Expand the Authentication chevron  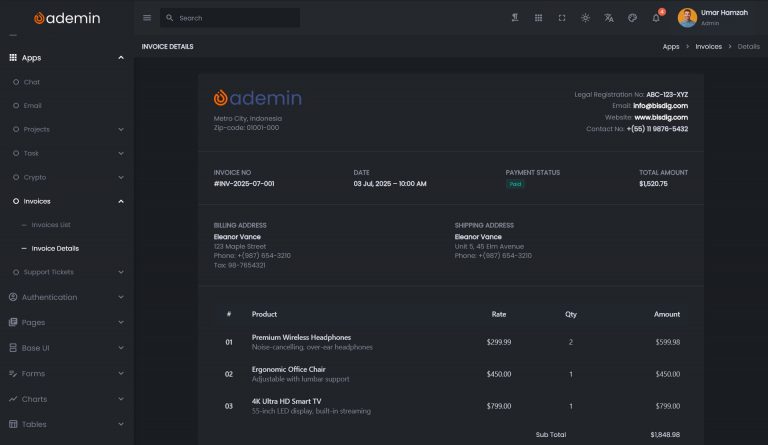click(121, 297)
